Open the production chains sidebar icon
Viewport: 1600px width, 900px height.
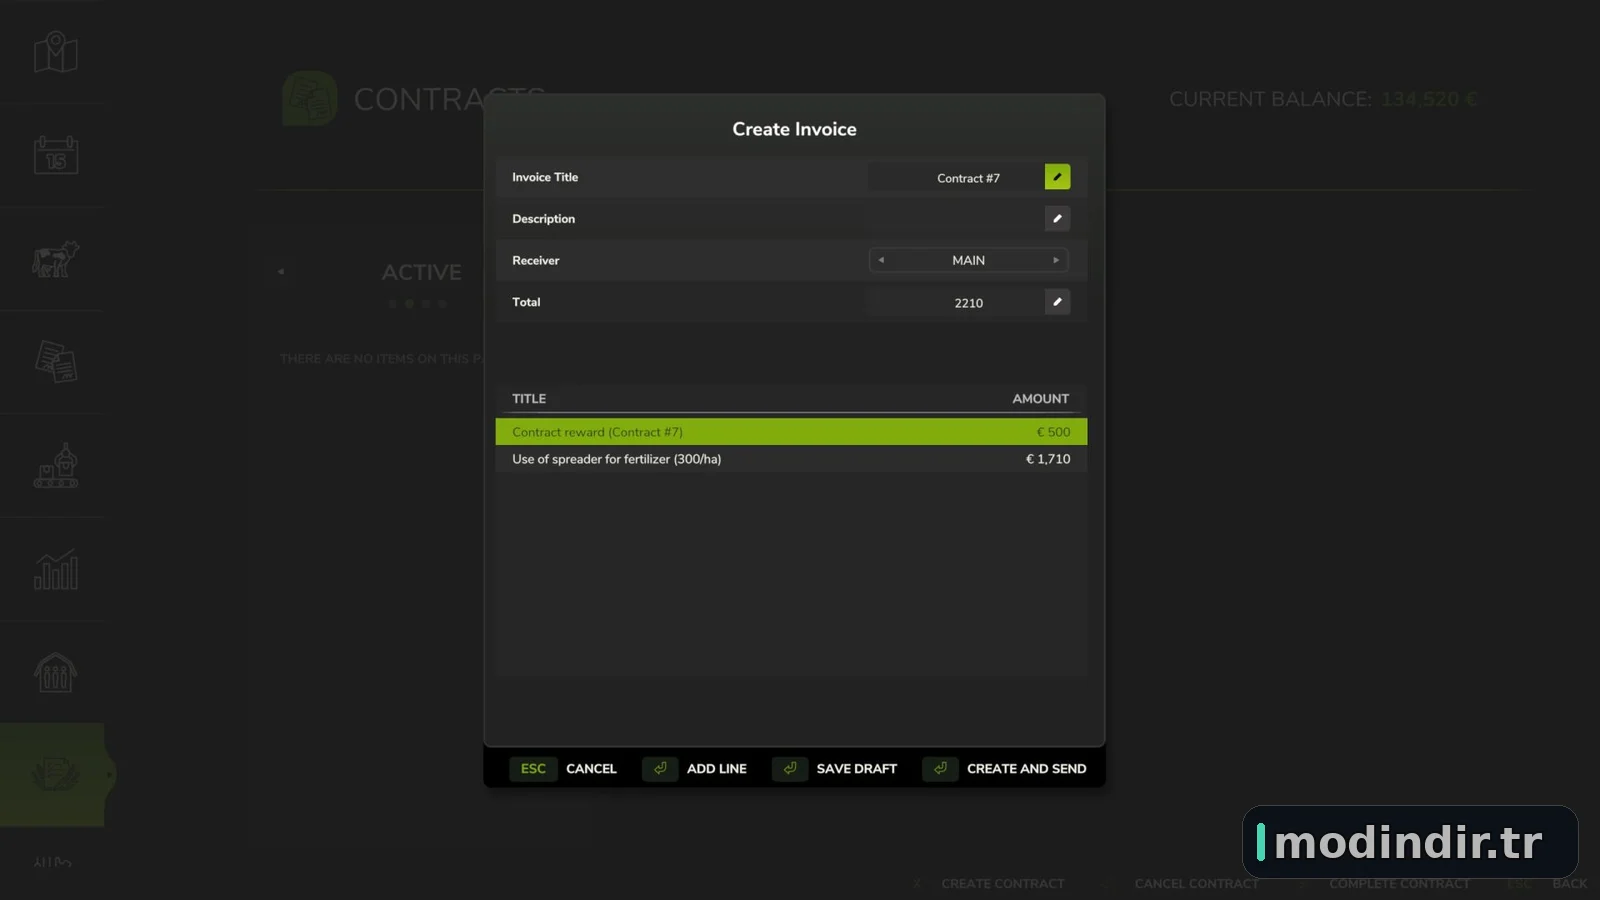coord(55,466)
